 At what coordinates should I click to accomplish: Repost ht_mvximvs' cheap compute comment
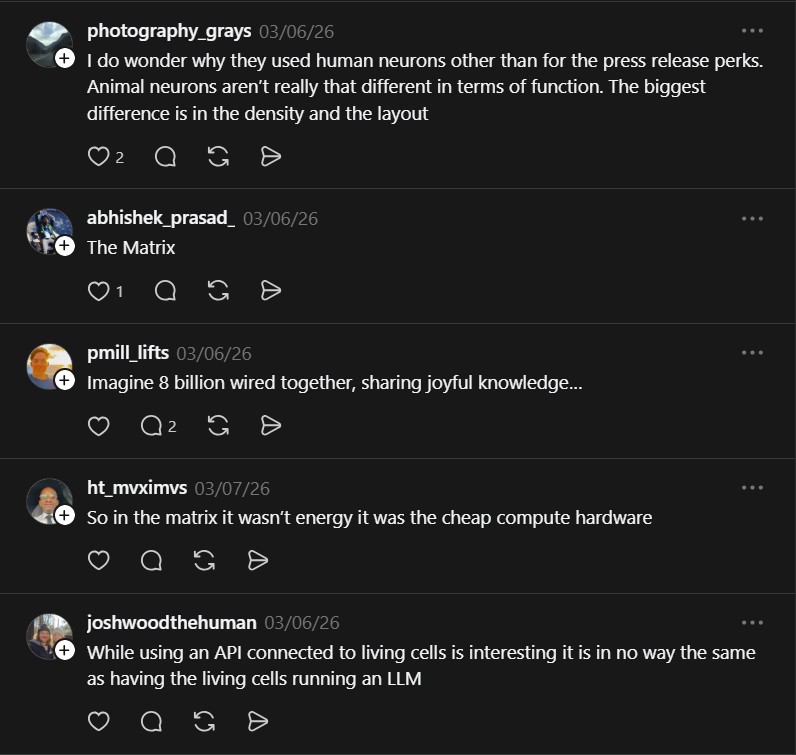[205, 560]
